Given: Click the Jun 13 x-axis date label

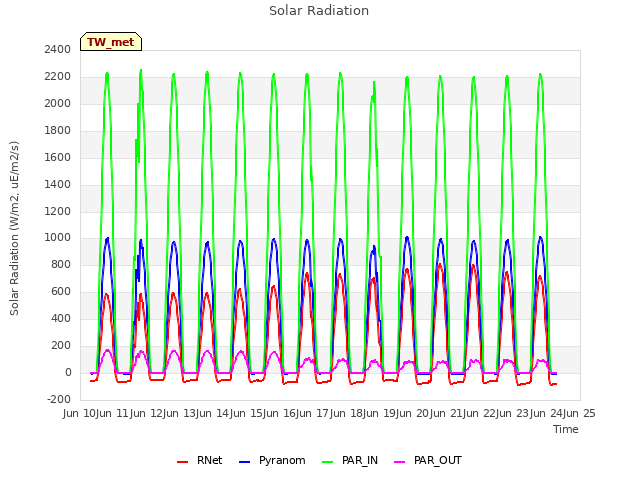Looking at the screenshot, I should 180,413.
